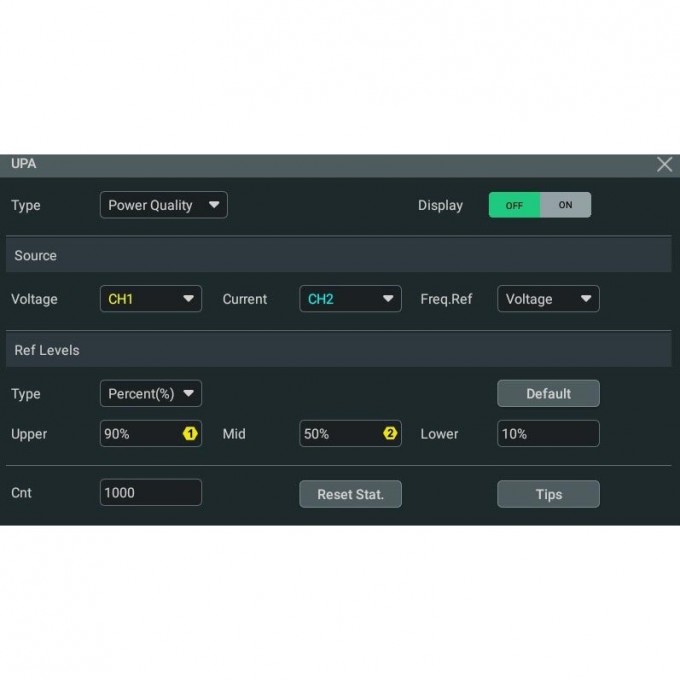This screenshot has height=680, width=680.
Task: Select the Lower 10% input field
Action: 548,434
